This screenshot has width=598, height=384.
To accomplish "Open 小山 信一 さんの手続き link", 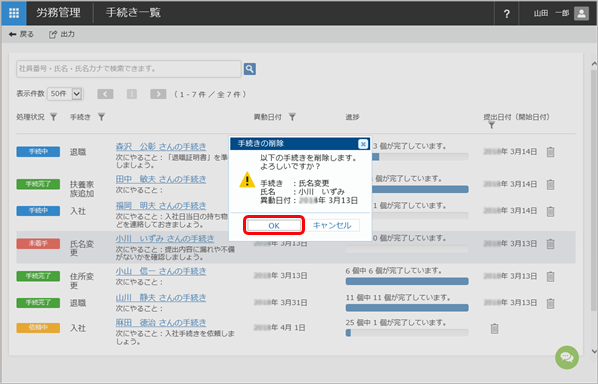I will tap(161, 271).
